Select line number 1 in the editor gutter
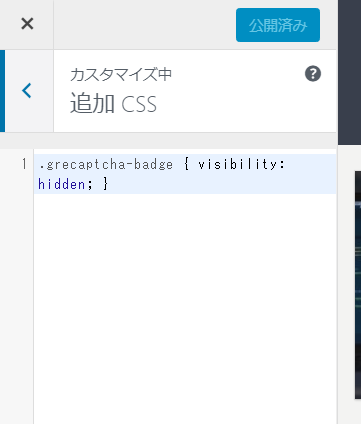Image resolution: width=361 pixels, height=424 pixels. tap(24, 164)
